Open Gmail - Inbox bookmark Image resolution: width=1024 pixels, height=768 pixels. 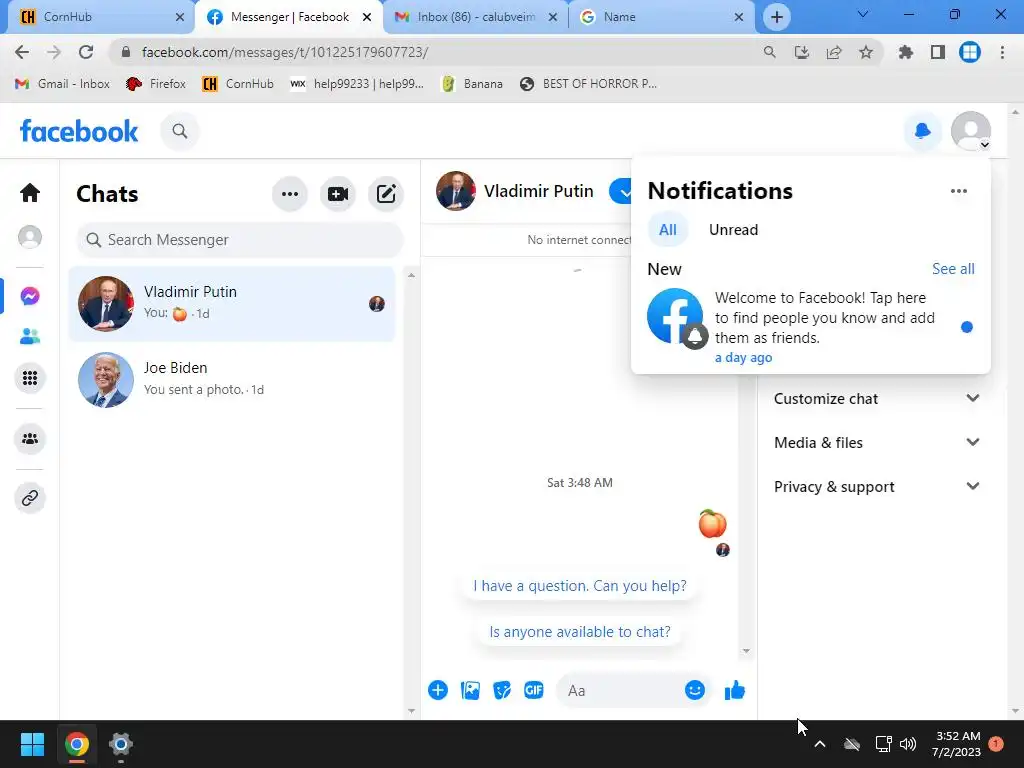click(63, 84)
